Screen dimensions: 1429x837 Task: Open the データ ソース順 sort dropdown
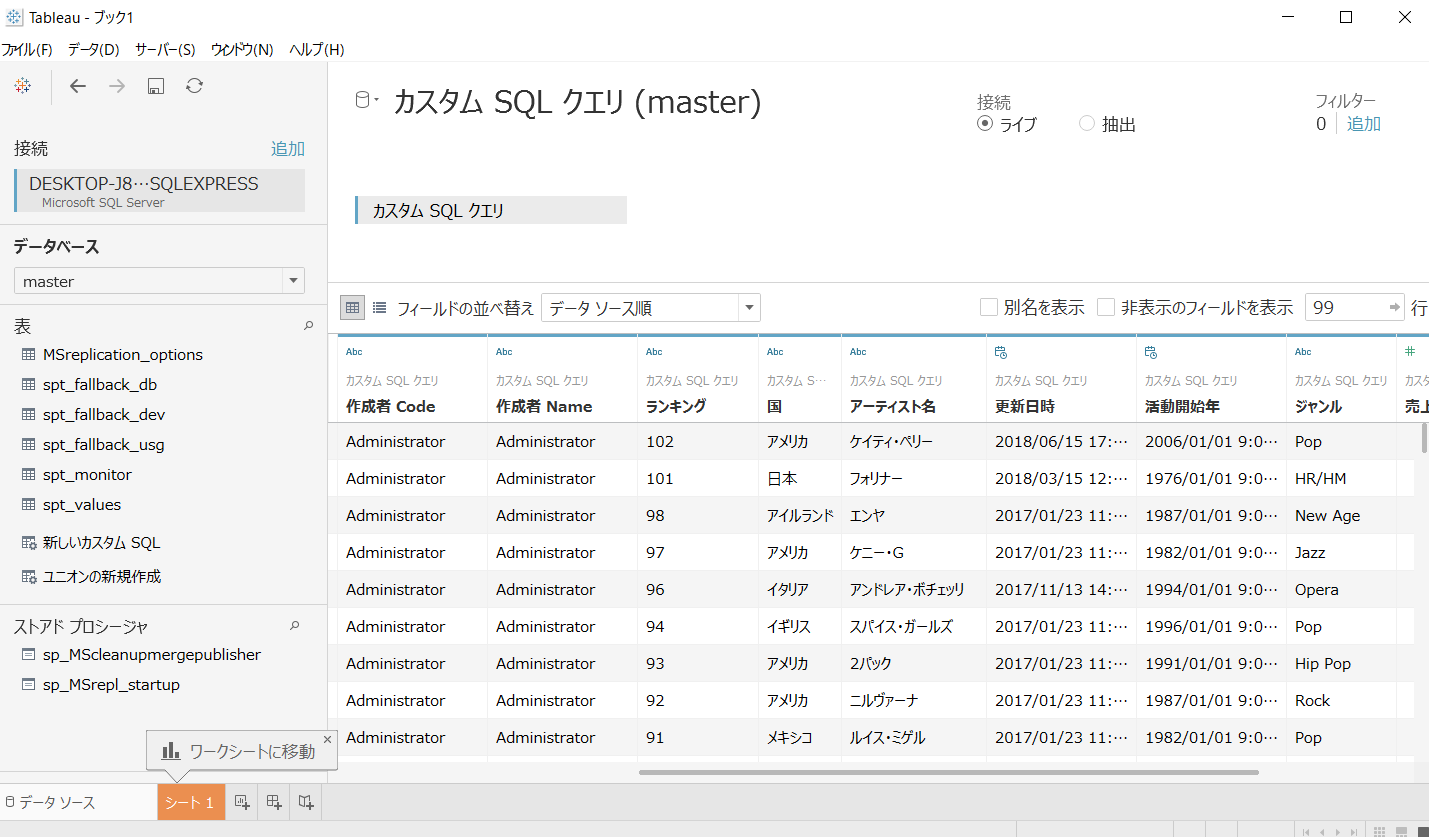click(x=748, y=307)
